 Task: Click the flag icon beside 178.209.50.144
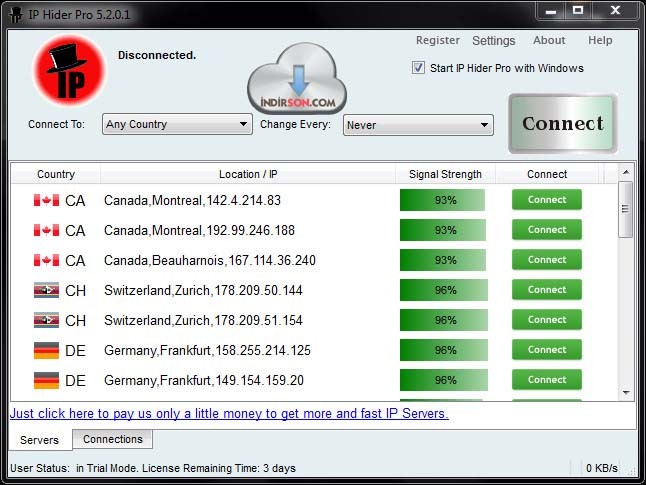pos(46,291)
